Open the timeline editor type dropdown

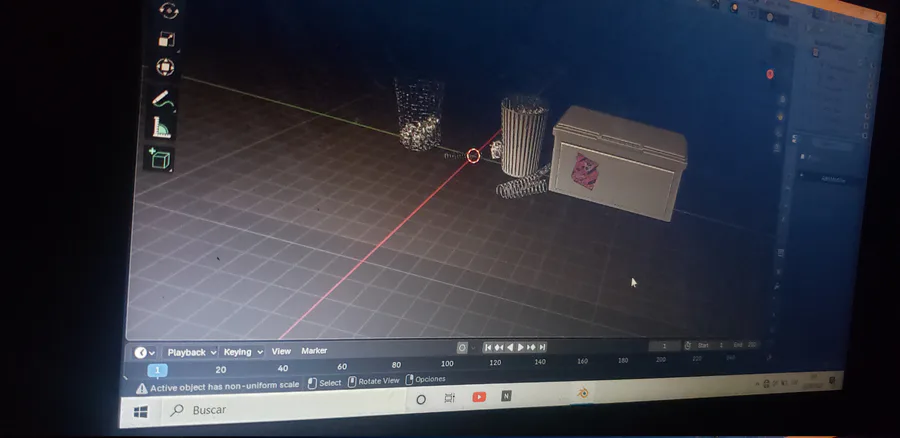pyautogui.click(x=145, y=352)
